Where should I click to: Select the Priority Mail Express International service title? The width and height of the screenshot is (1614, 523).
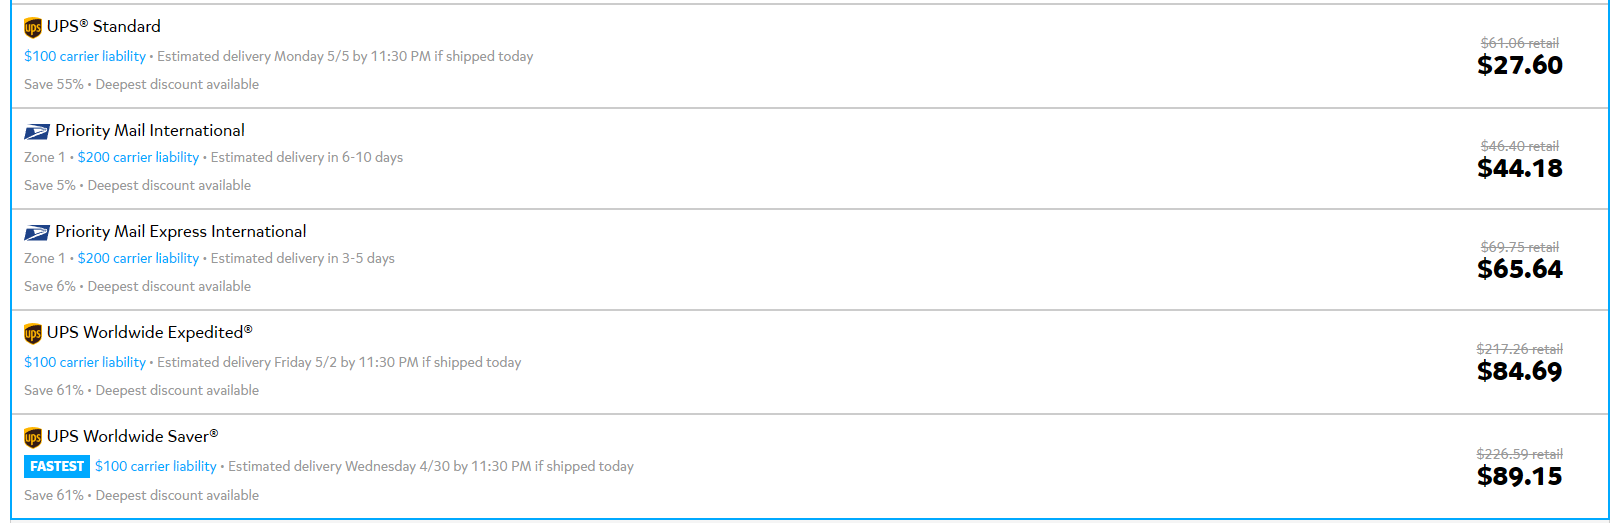click(181, 231)
